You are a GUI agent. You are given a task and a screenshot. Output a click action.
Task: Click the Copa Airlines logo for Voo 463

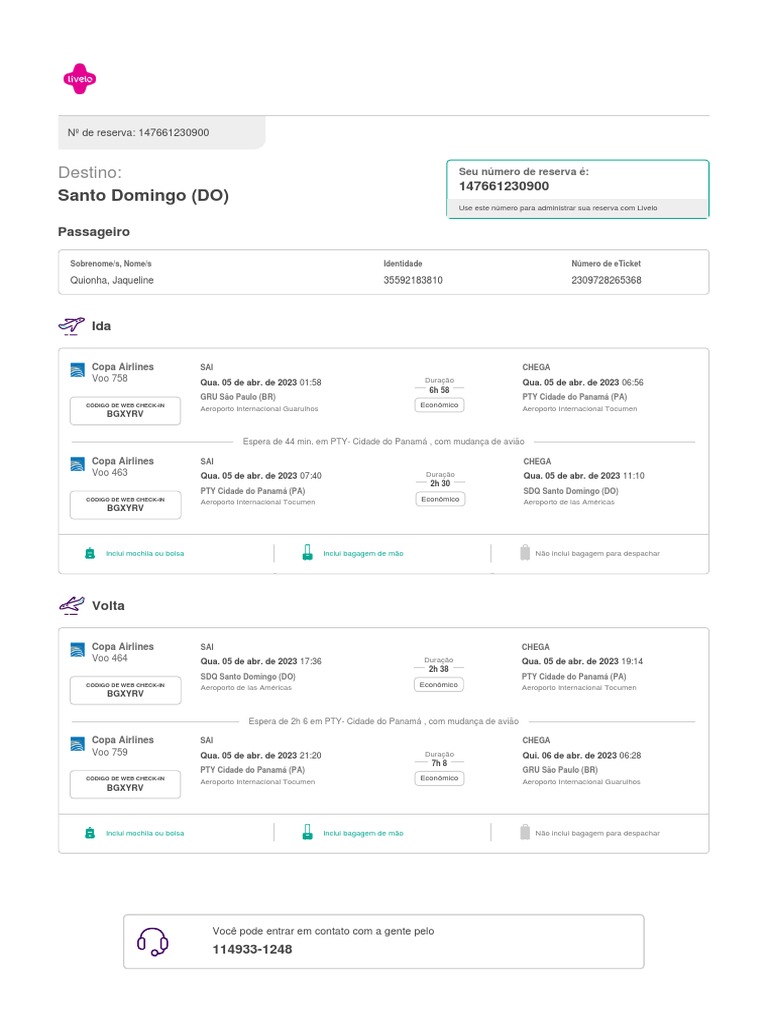(78, 465)
